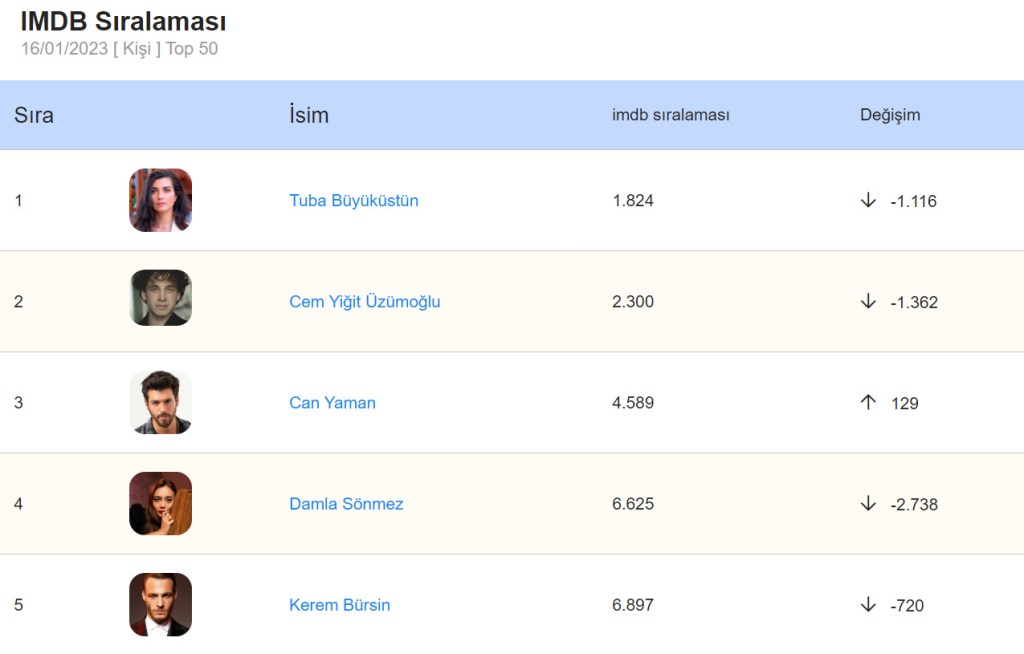Image resolution: width=1024 pixels, height=654 pixels.
Task: Sort by imdb sıralaması column header
Action: [671, 115]
